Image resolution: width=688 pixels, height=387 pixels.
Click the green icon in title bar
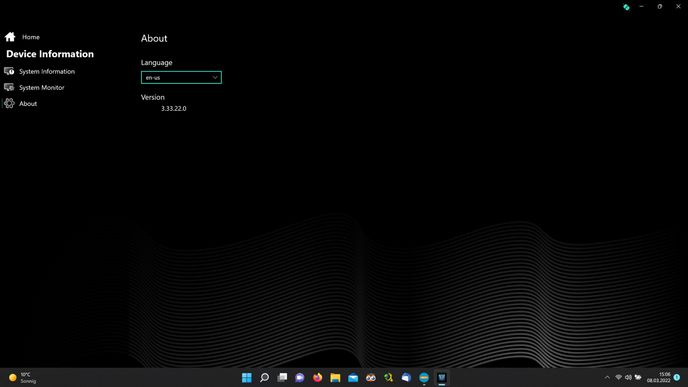click(x=626, y=7)
